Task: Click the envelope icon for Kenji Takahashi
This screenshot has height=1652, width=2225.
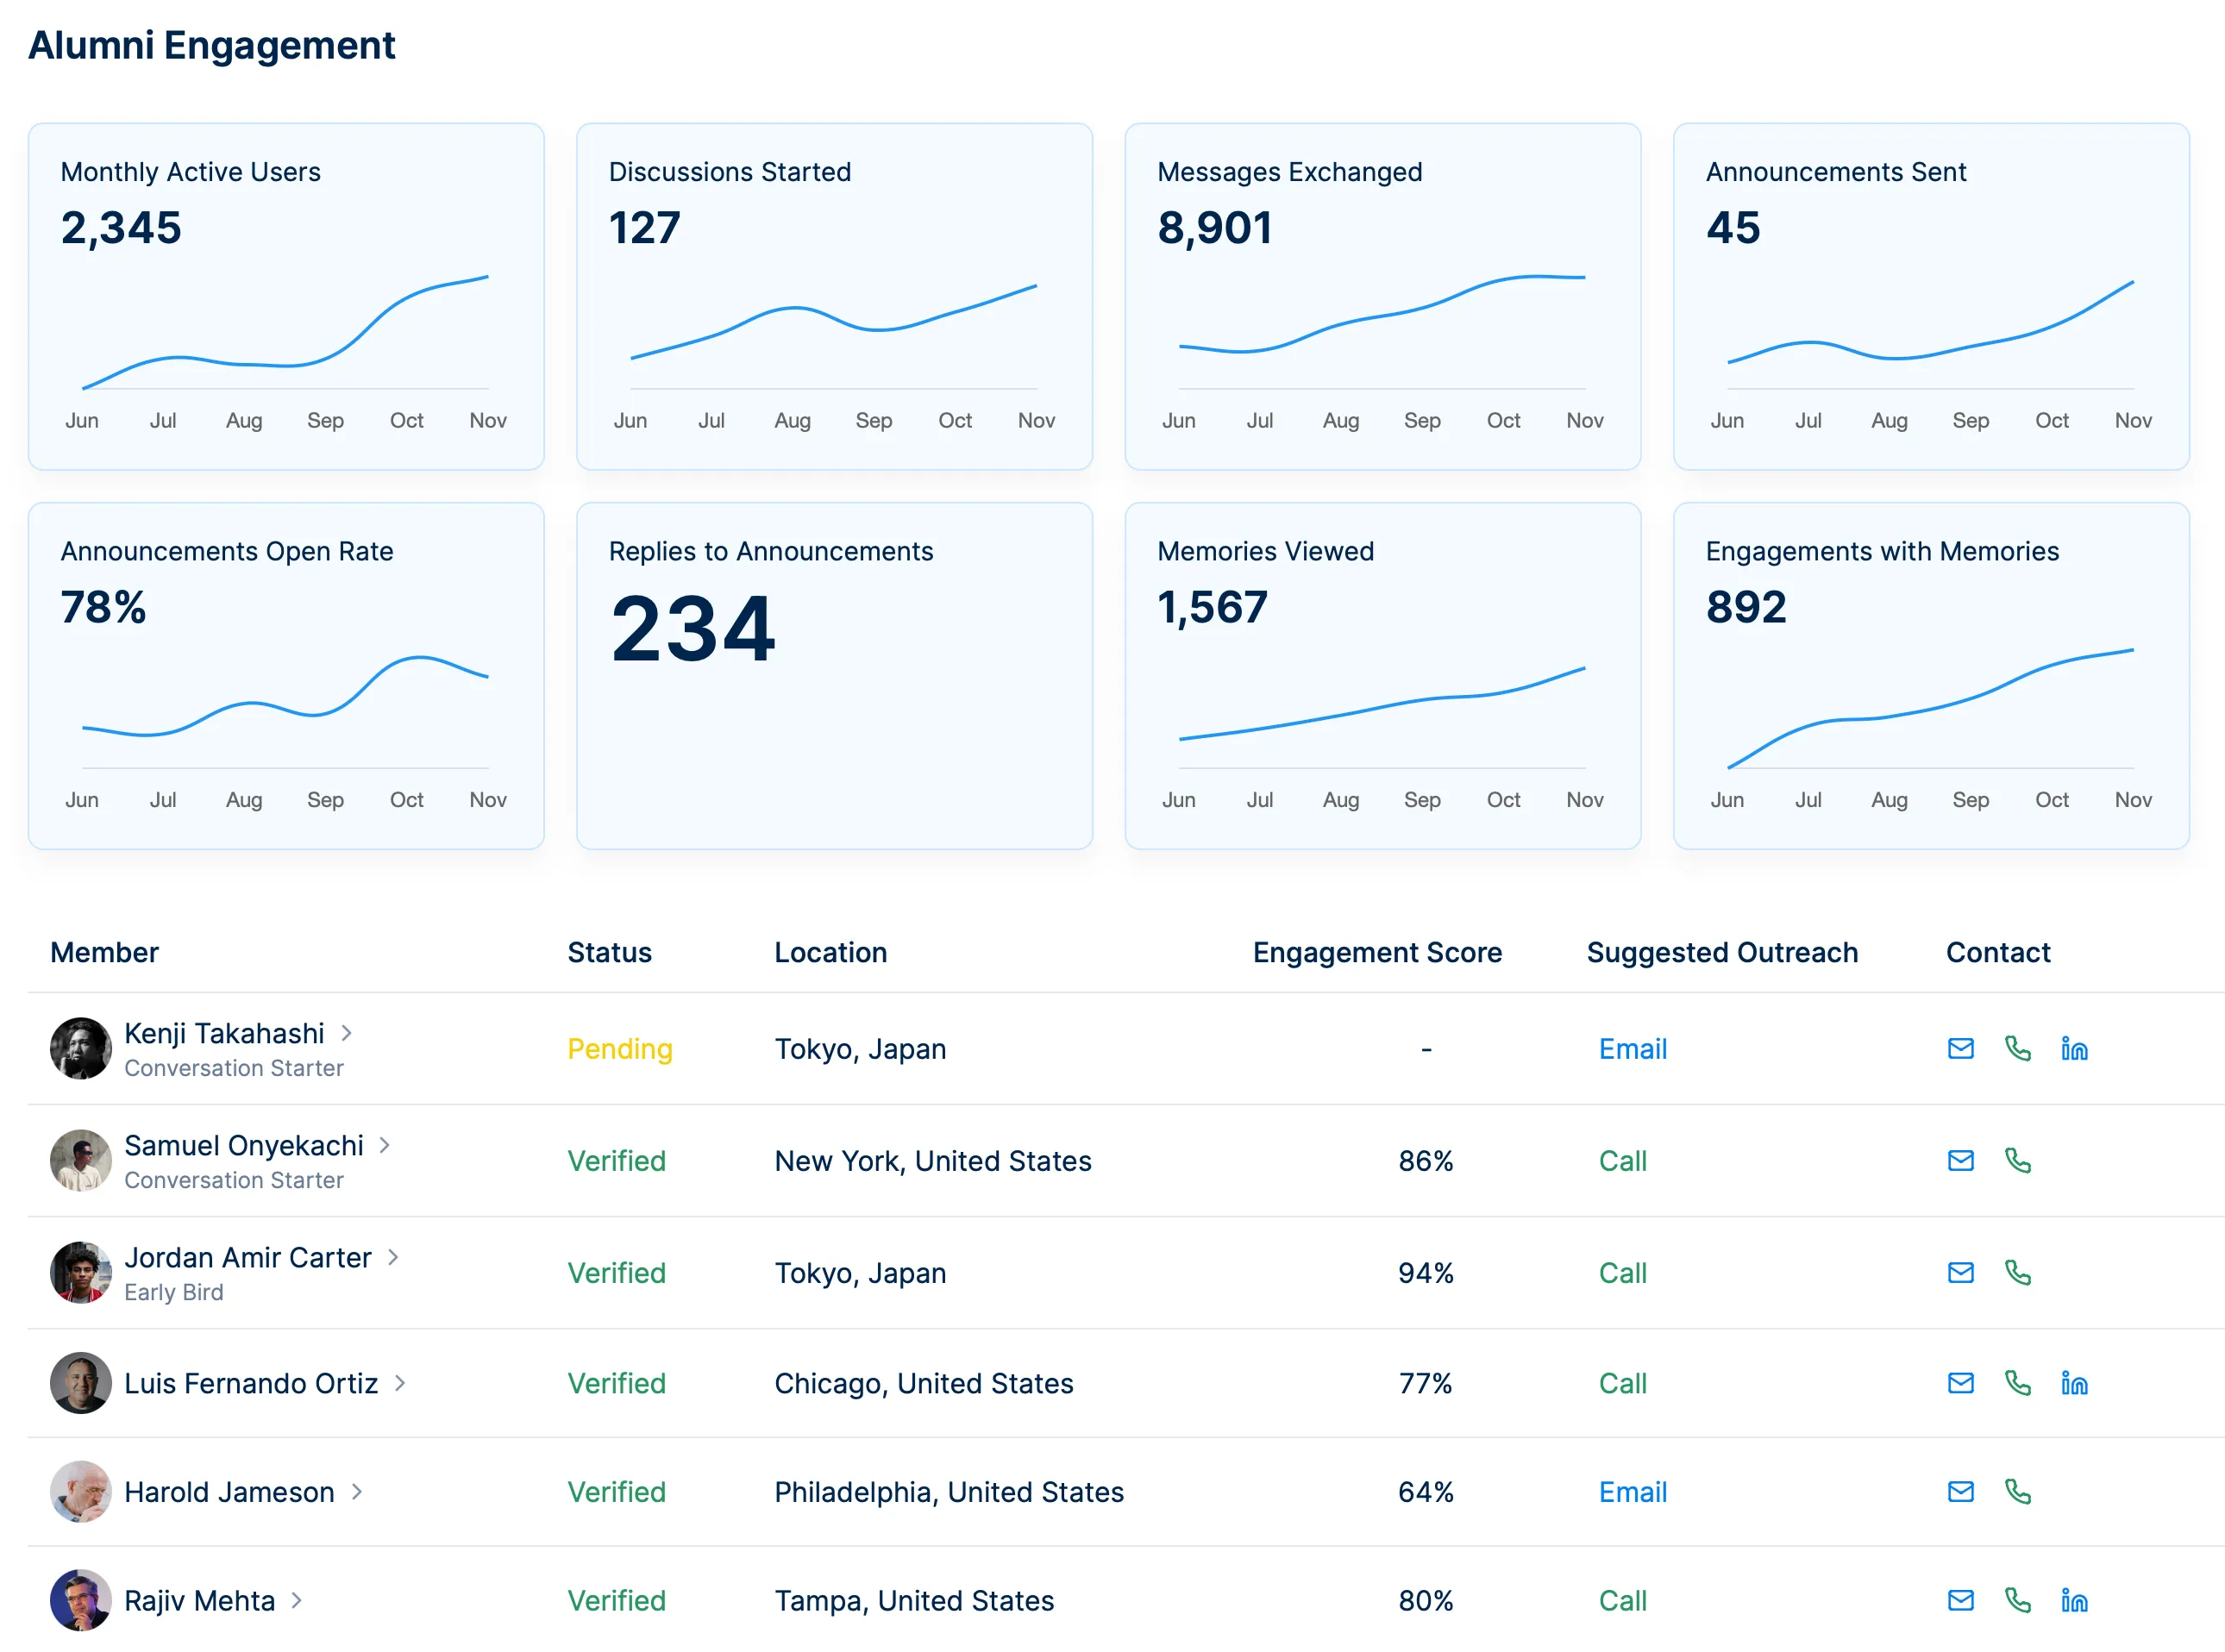Action: pos(1960,1048)
